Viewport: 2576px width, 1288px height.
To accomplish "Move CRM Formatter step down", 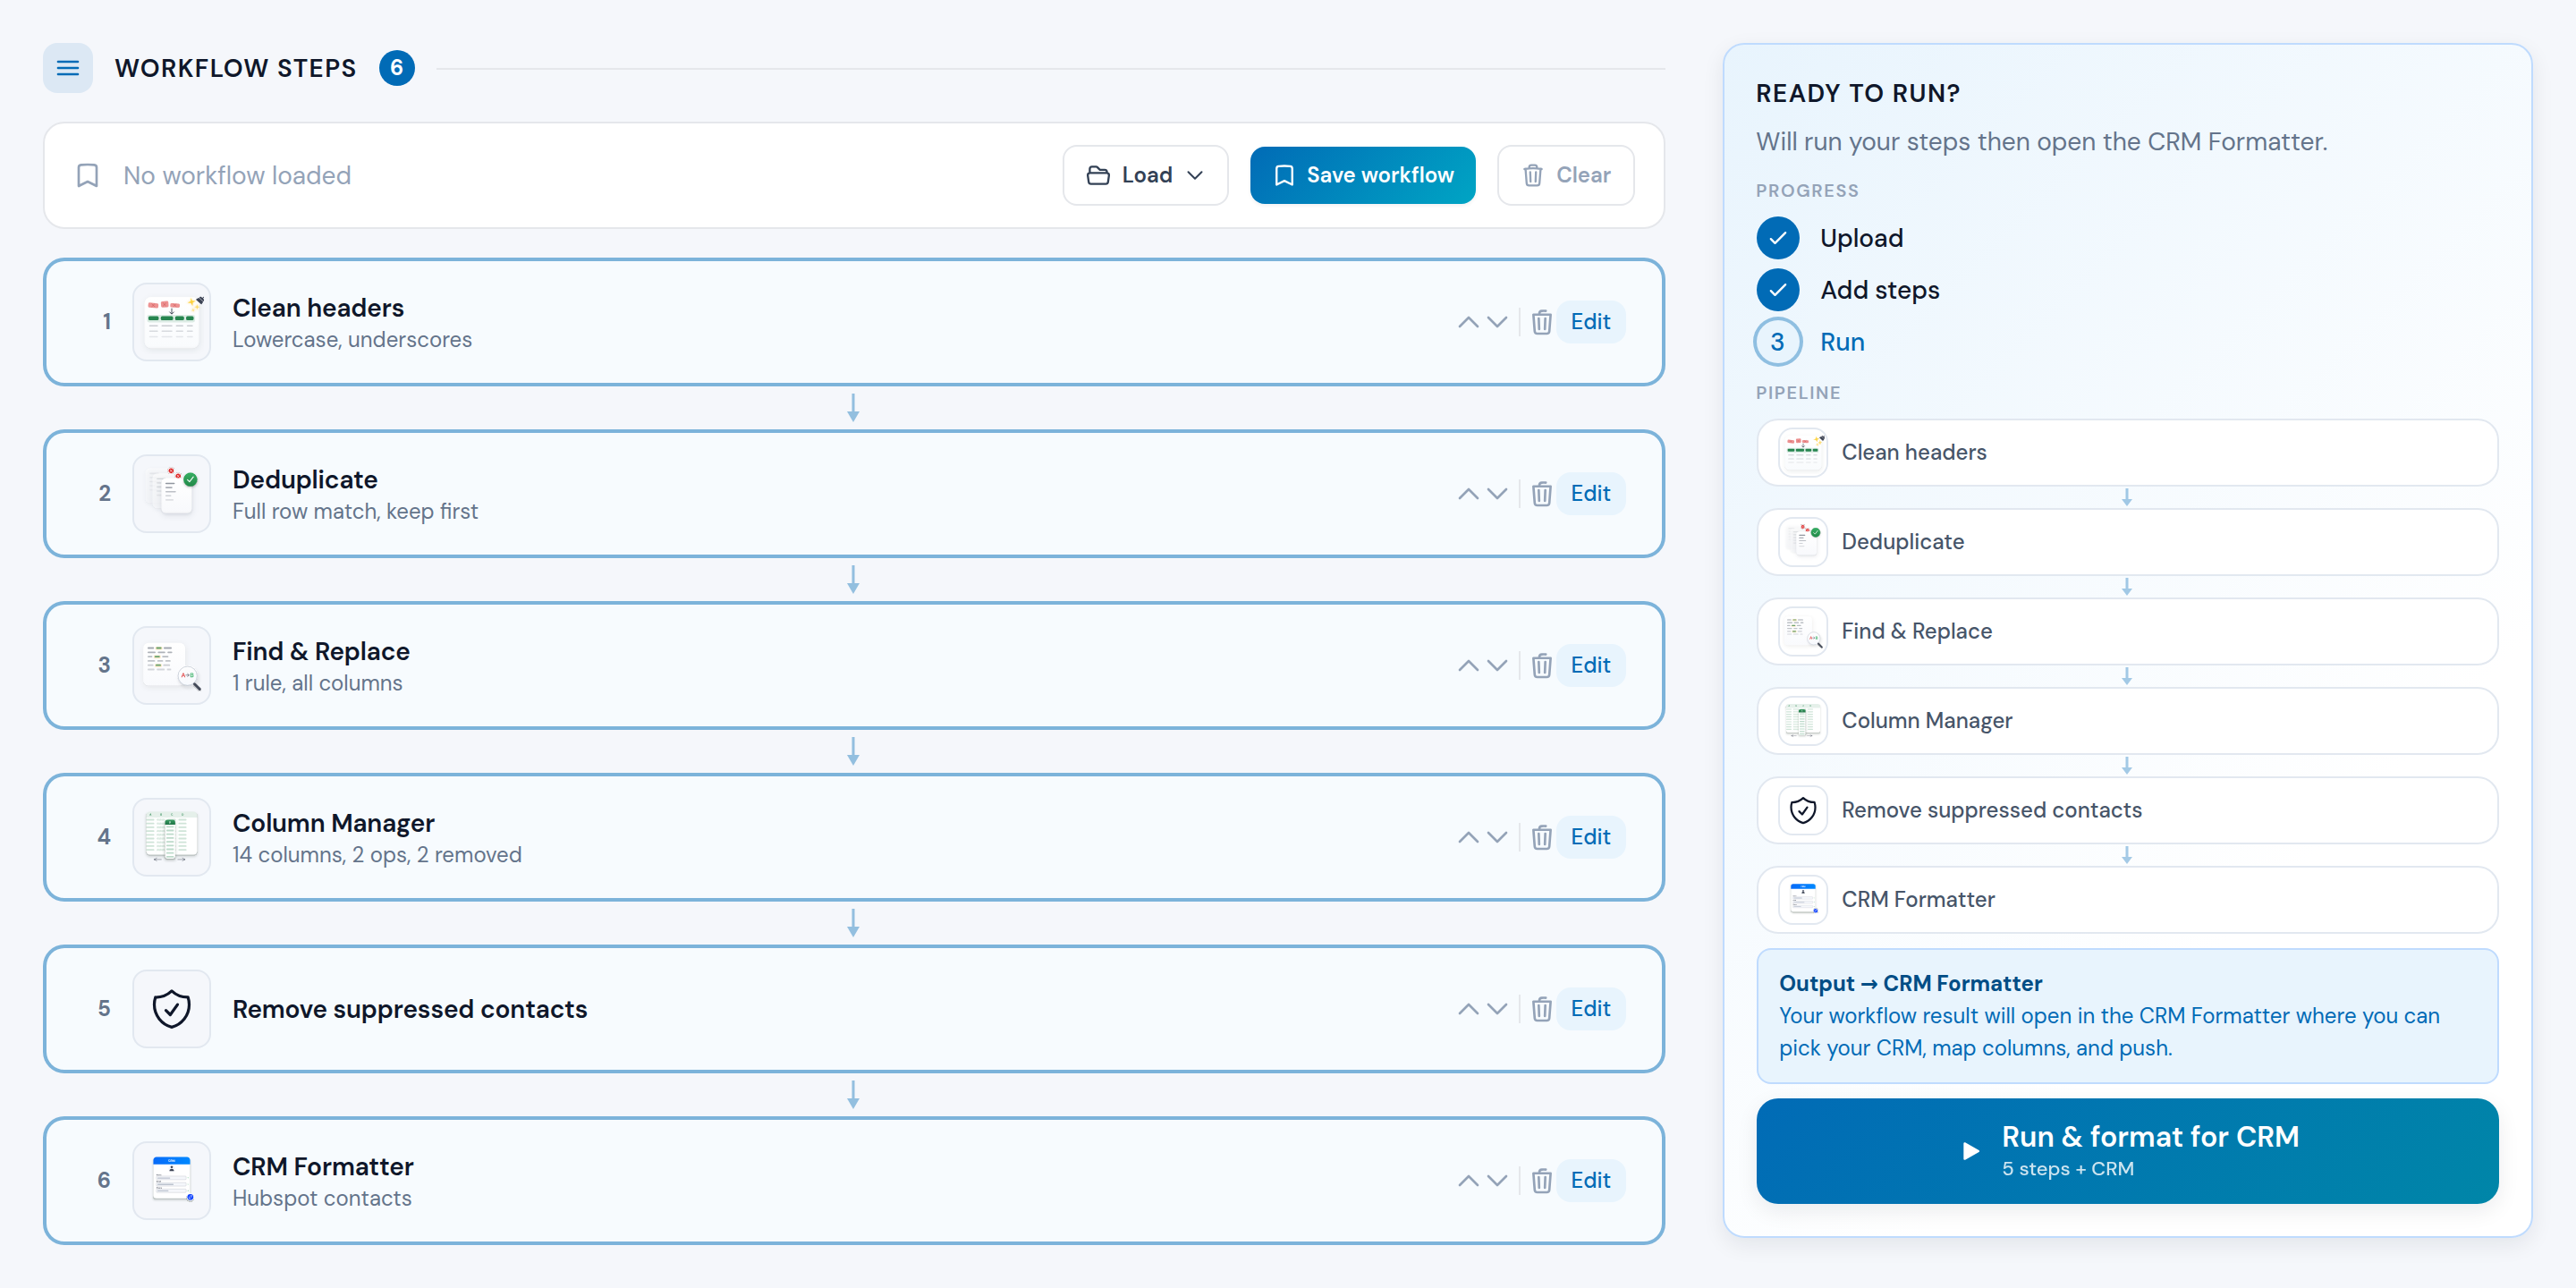I will pyautogui.click(x=1496, y=1181).
